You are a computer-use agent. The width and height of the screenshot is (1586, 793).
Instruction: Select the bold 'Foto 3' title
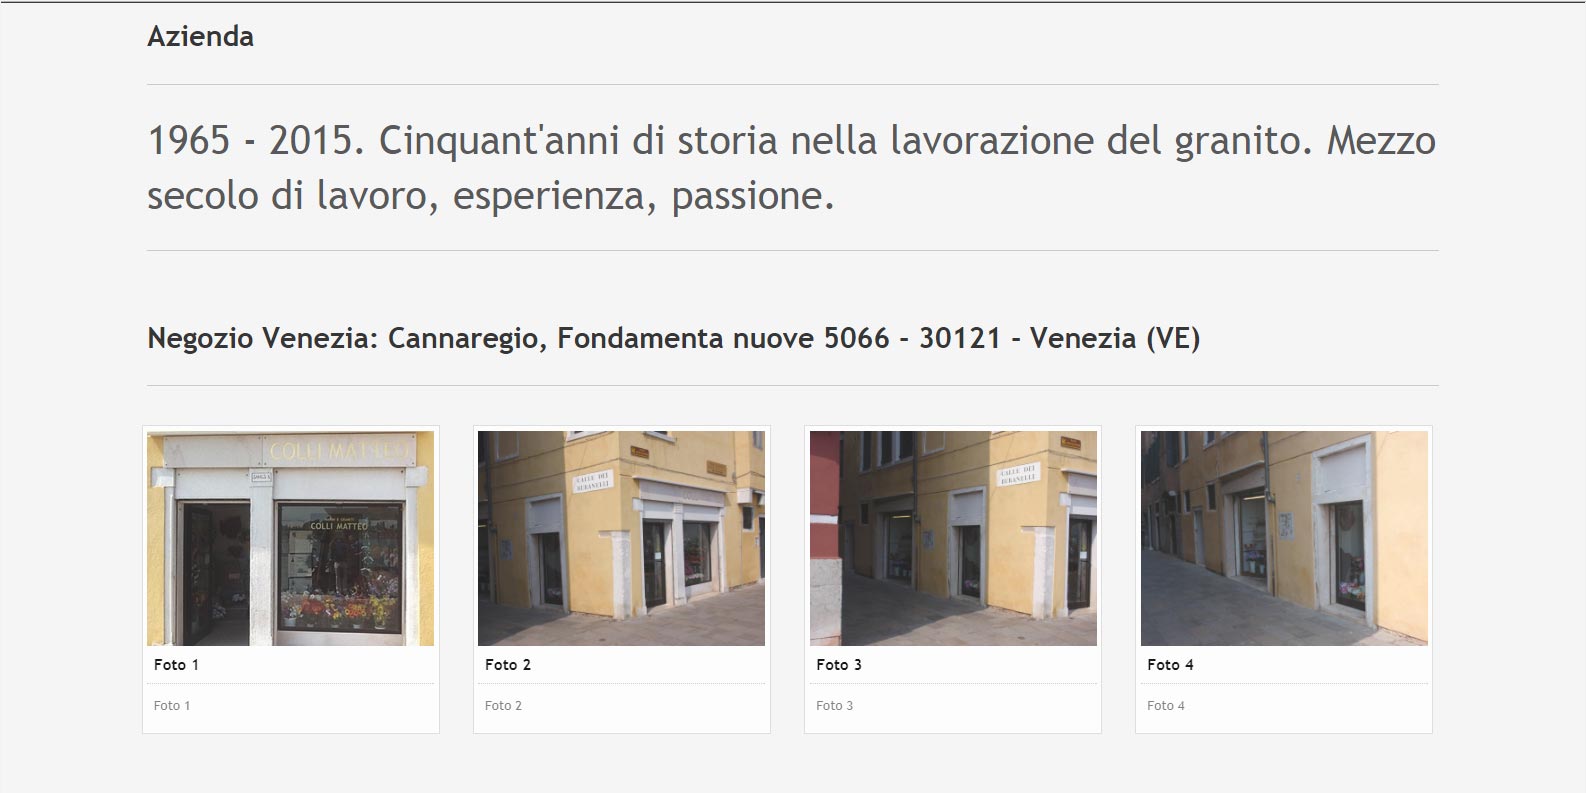(838, 665)
